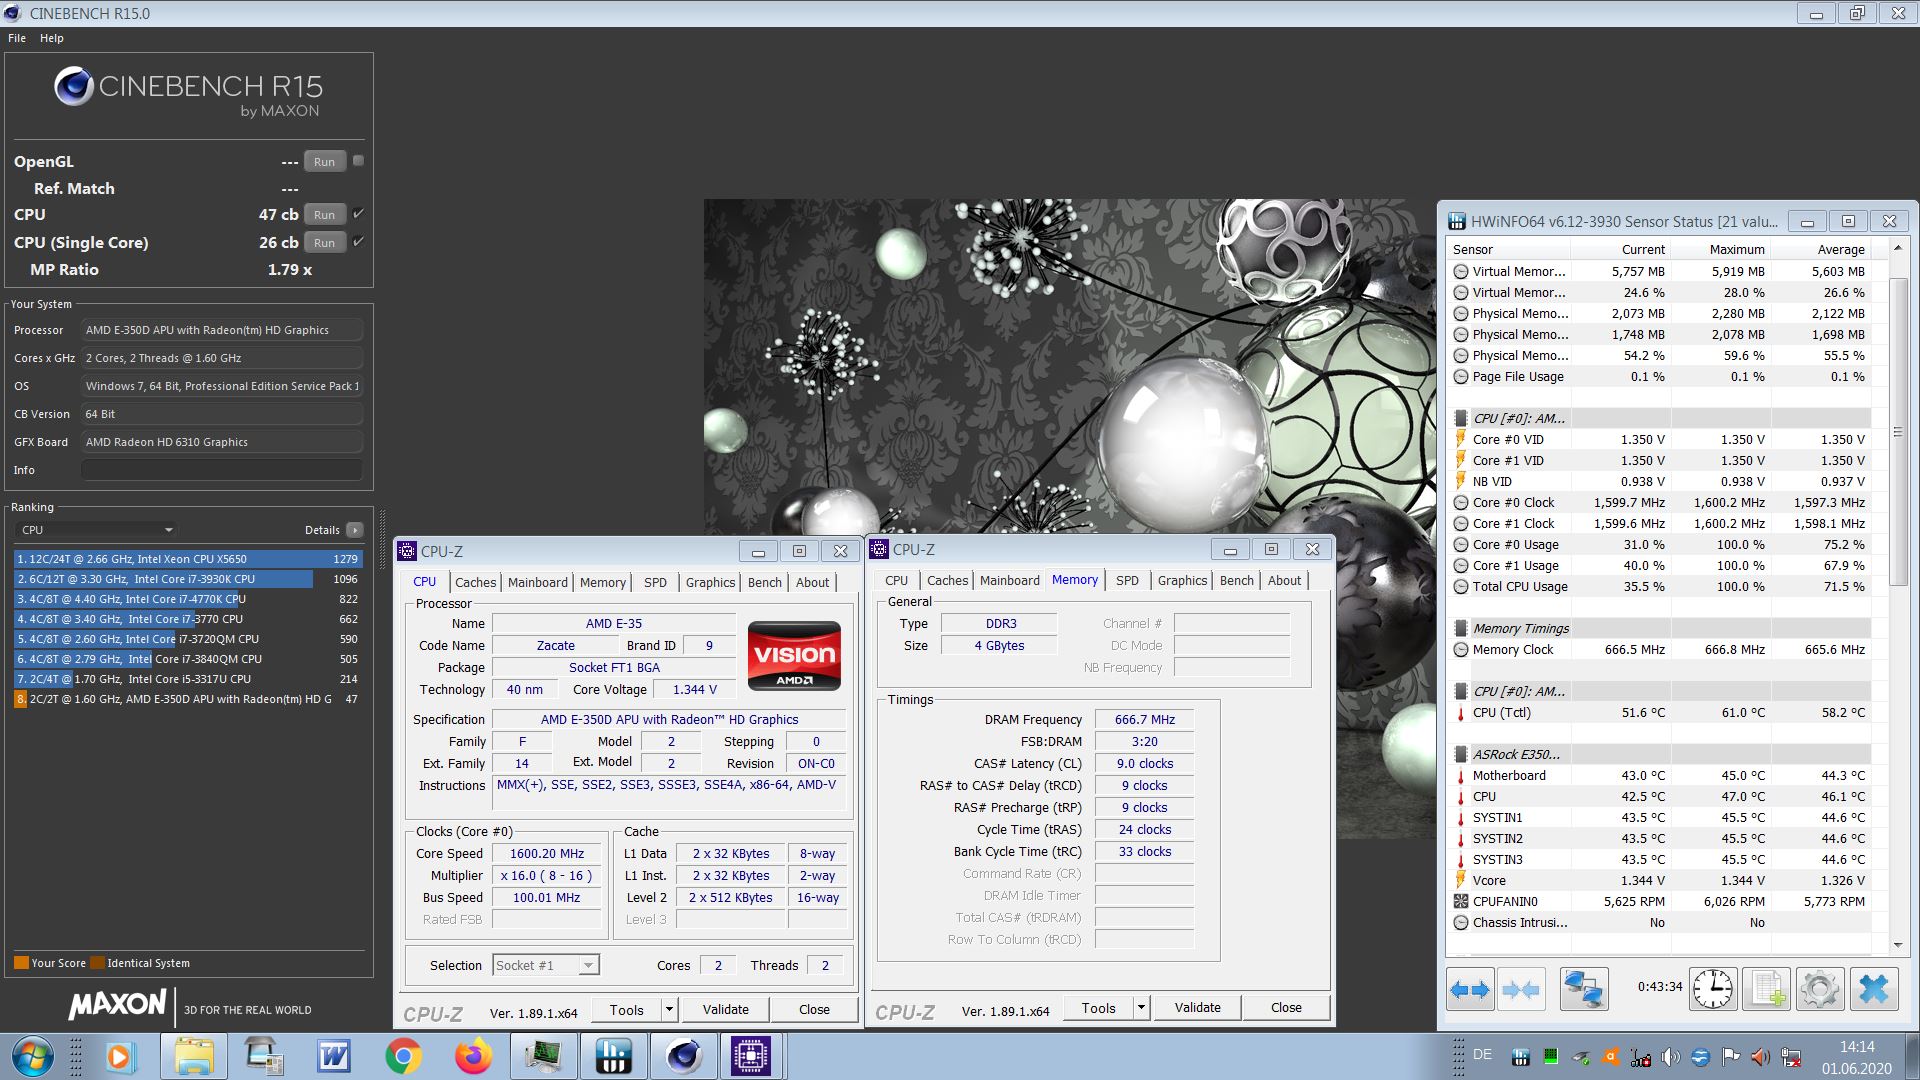Toggle the OpenGL test checkbox

pos(358,161)
